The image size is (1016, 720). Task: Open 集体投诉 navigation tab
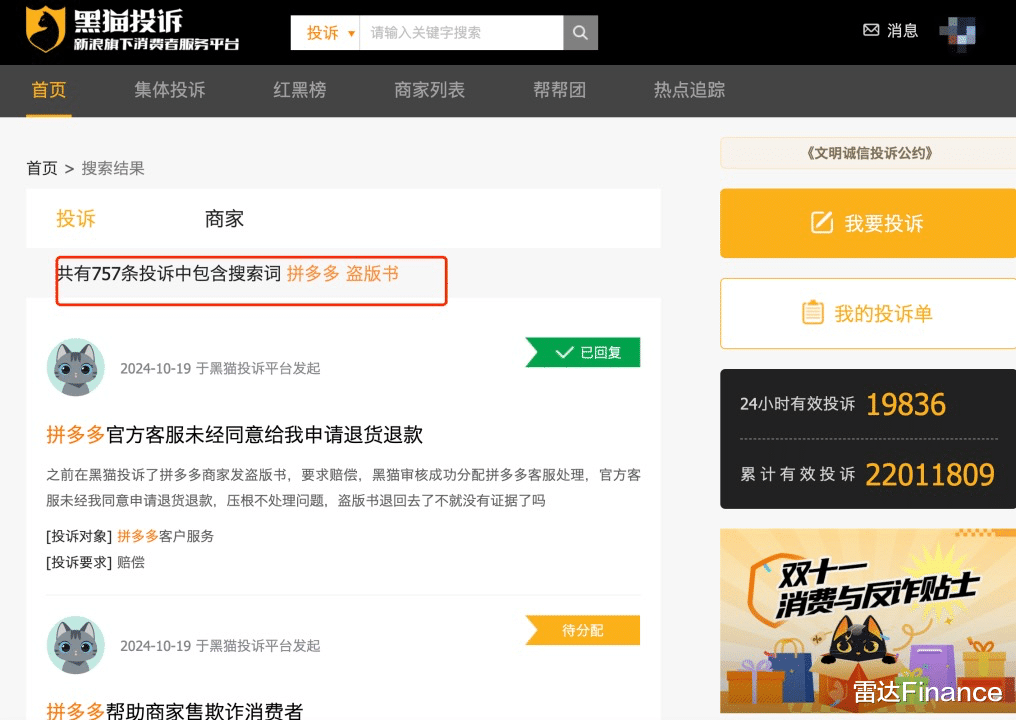[x=170, y=90]
